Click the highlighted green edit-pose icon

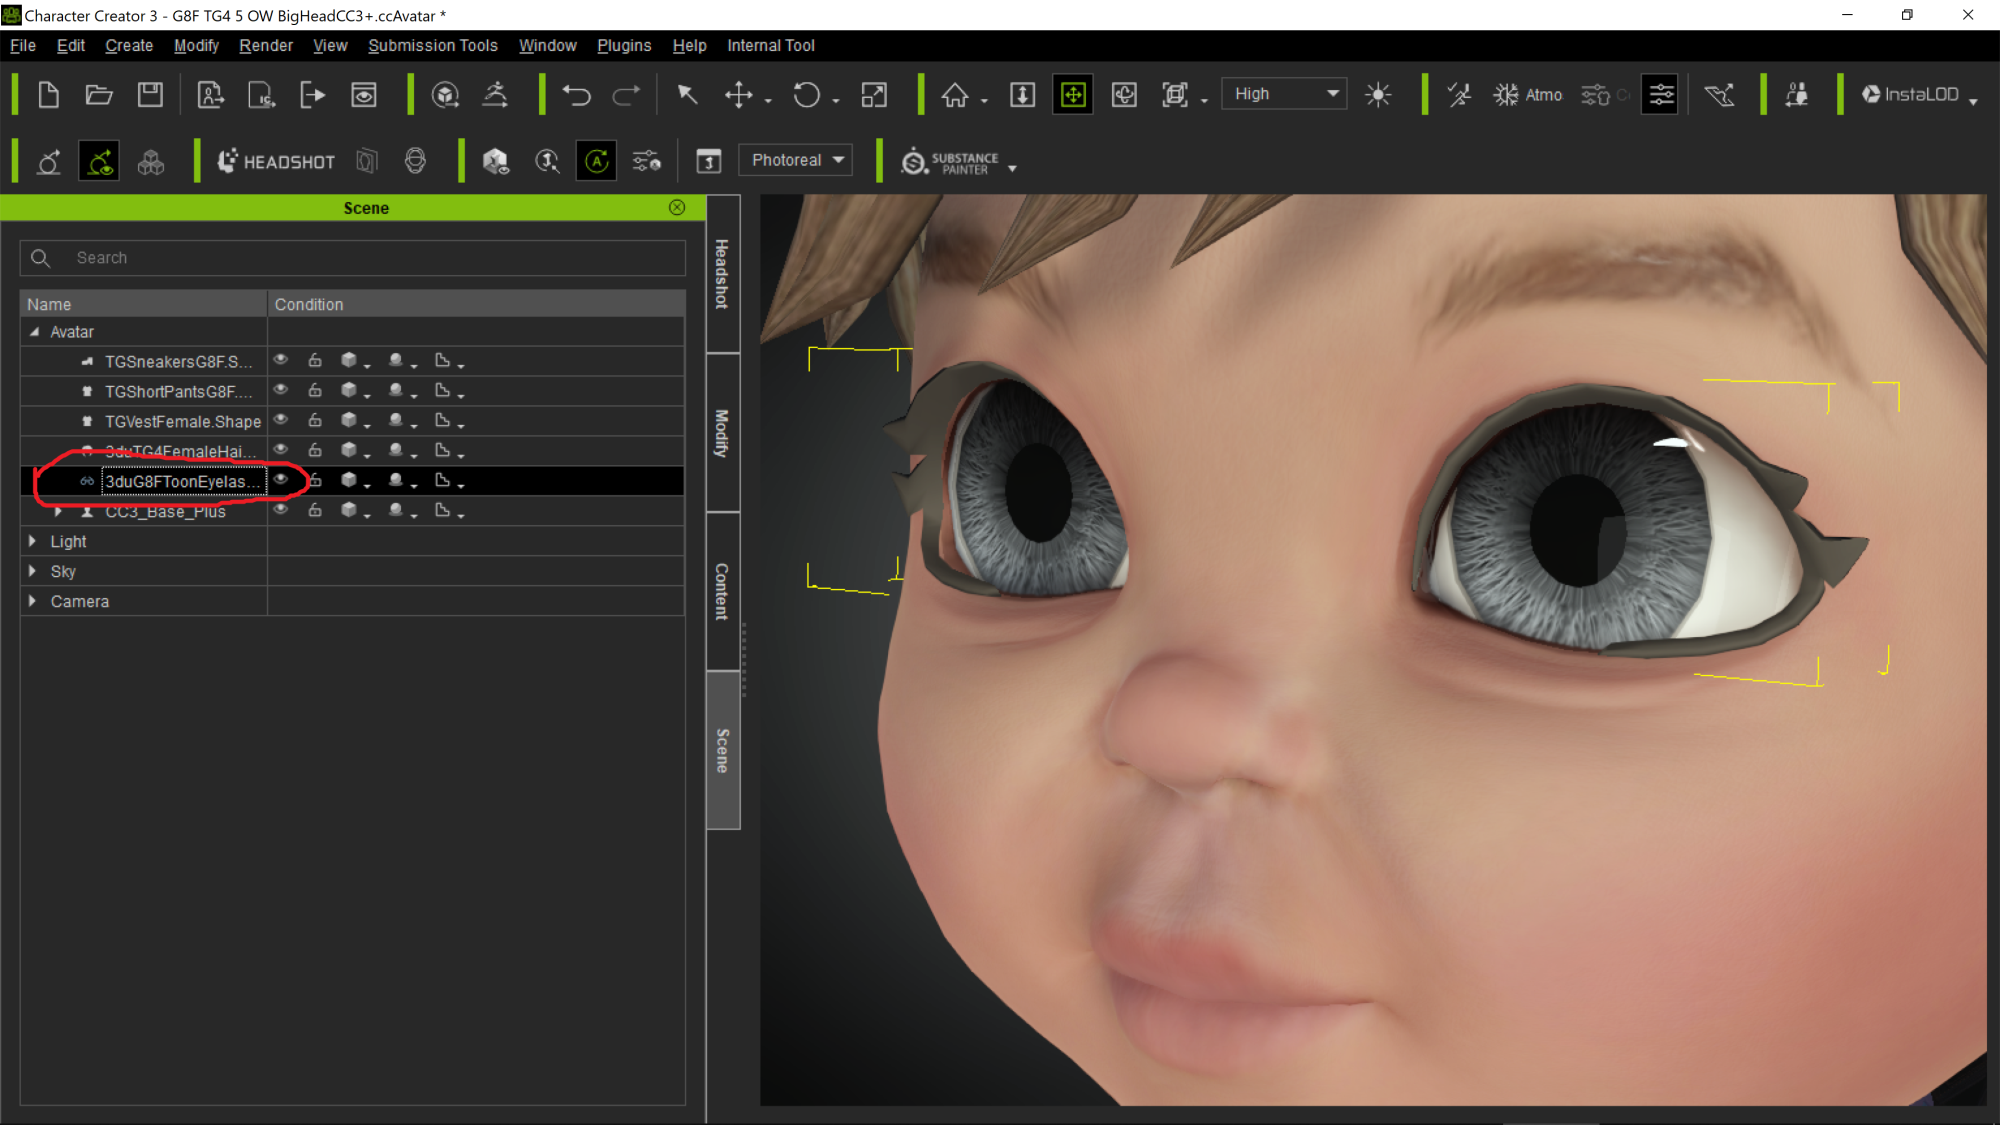point(99,161)
